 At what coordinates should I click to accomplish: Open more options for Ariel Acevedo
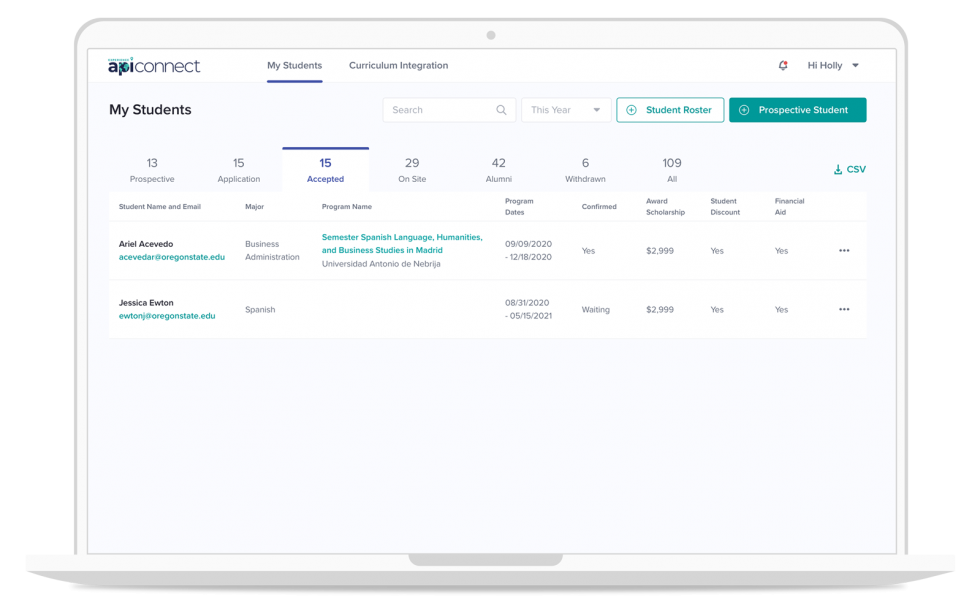coord(844,251)
